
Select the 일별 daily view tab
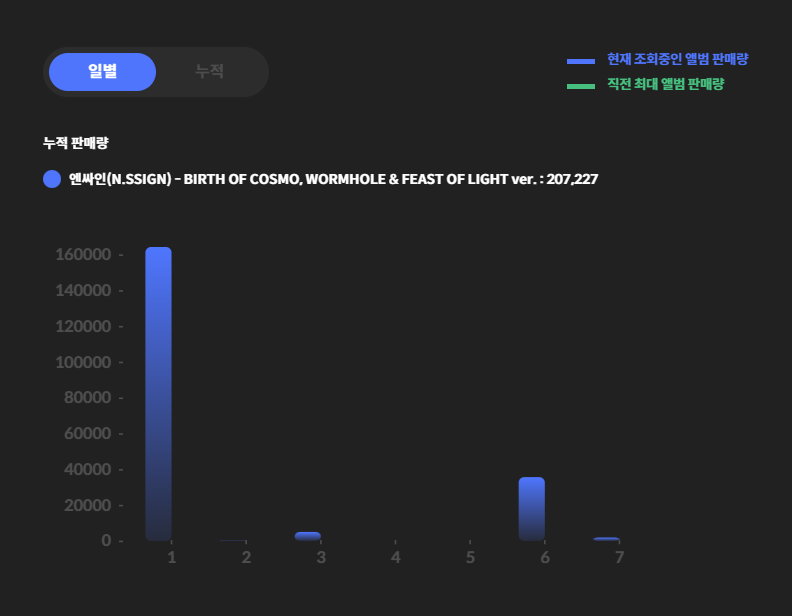click(x=103, y=72)
